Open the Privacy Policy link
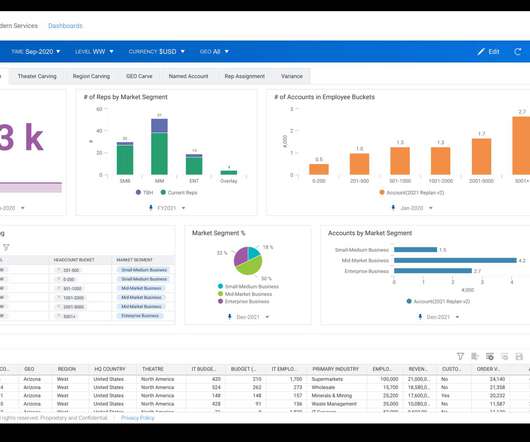Viewport: 530px width, 442px height. click(x=138, y=418)
